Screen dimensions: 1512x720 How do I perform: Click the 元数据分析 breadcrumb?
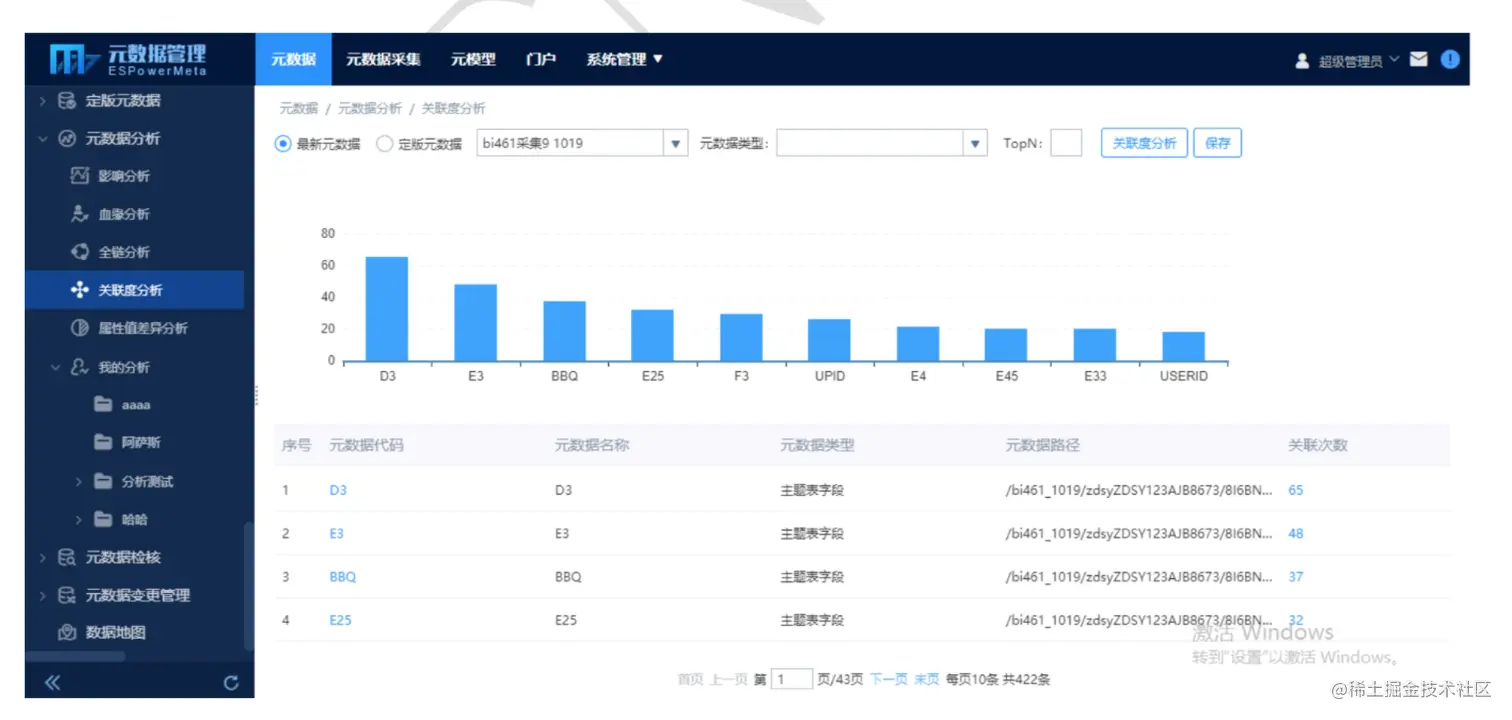tap(370, 108)
